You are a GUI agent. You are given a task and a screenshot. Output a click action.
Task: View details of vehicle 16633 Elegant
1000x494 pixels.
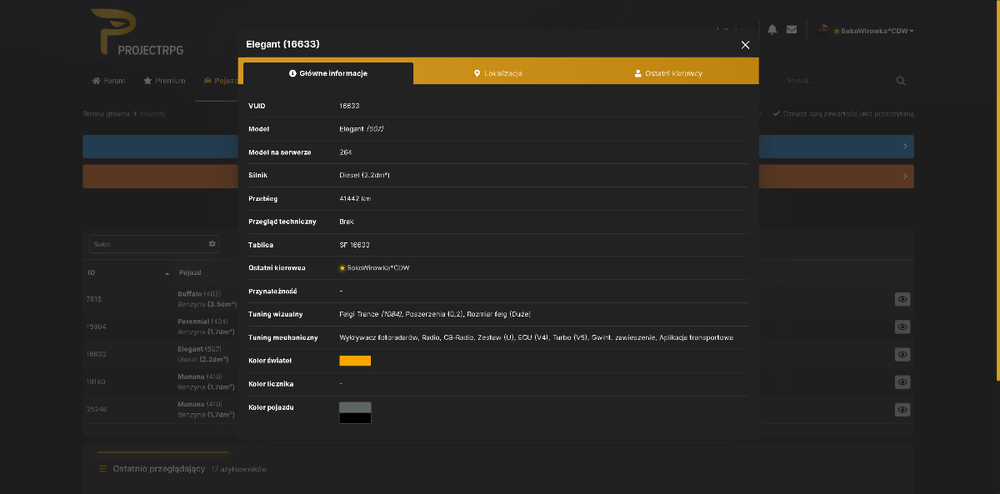point(902,354)
